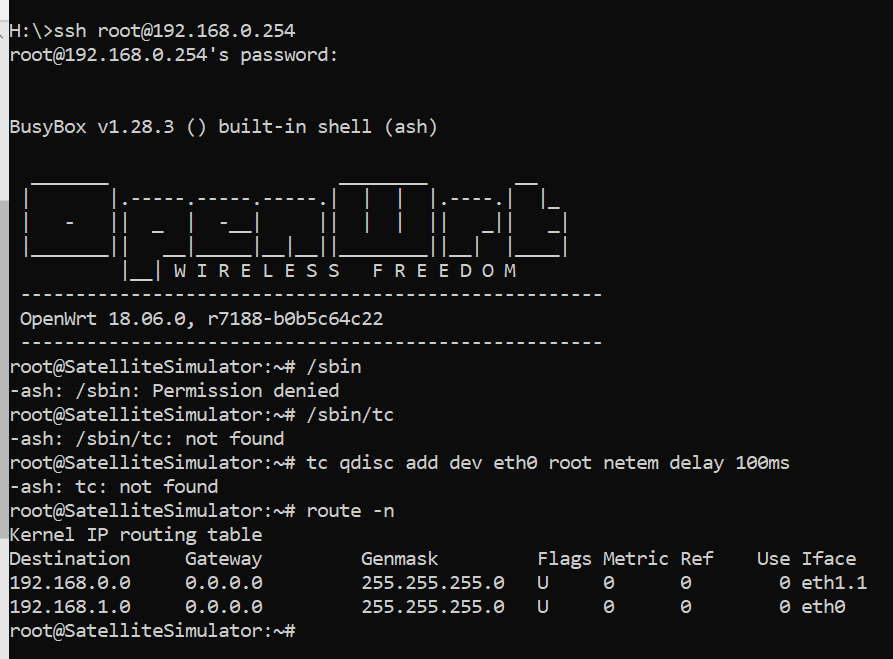Select the tc qdisc netem delay command

tap(548, 462)
